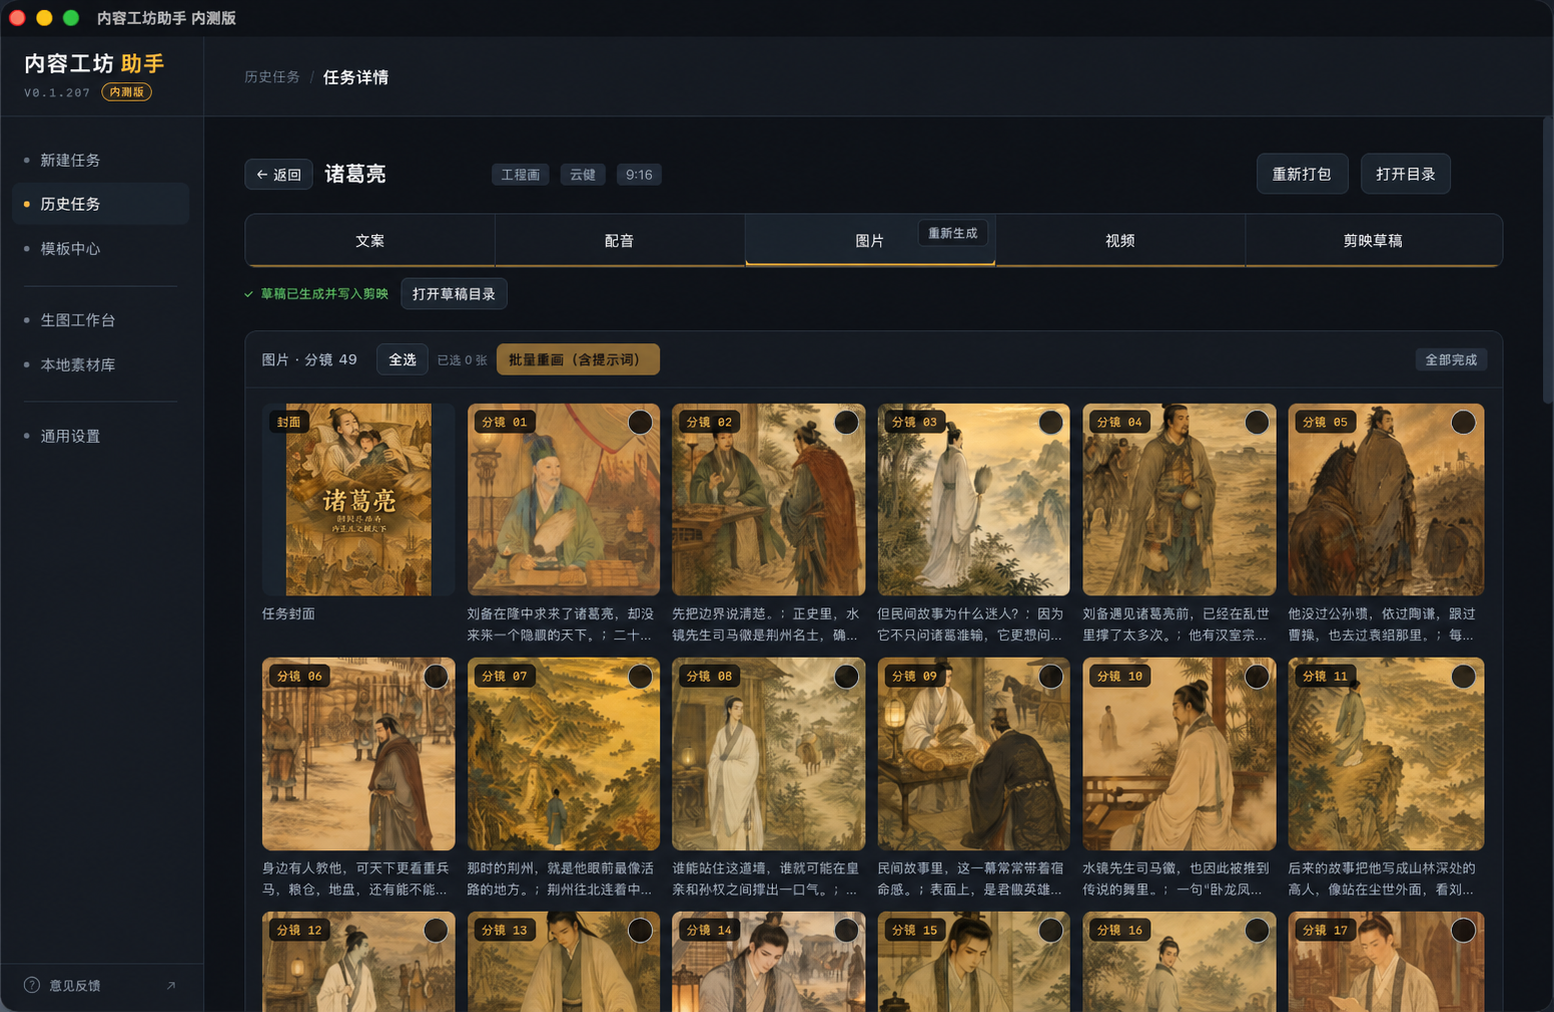Click the external arrow beside 意见反馈

[x=171, y=985]
